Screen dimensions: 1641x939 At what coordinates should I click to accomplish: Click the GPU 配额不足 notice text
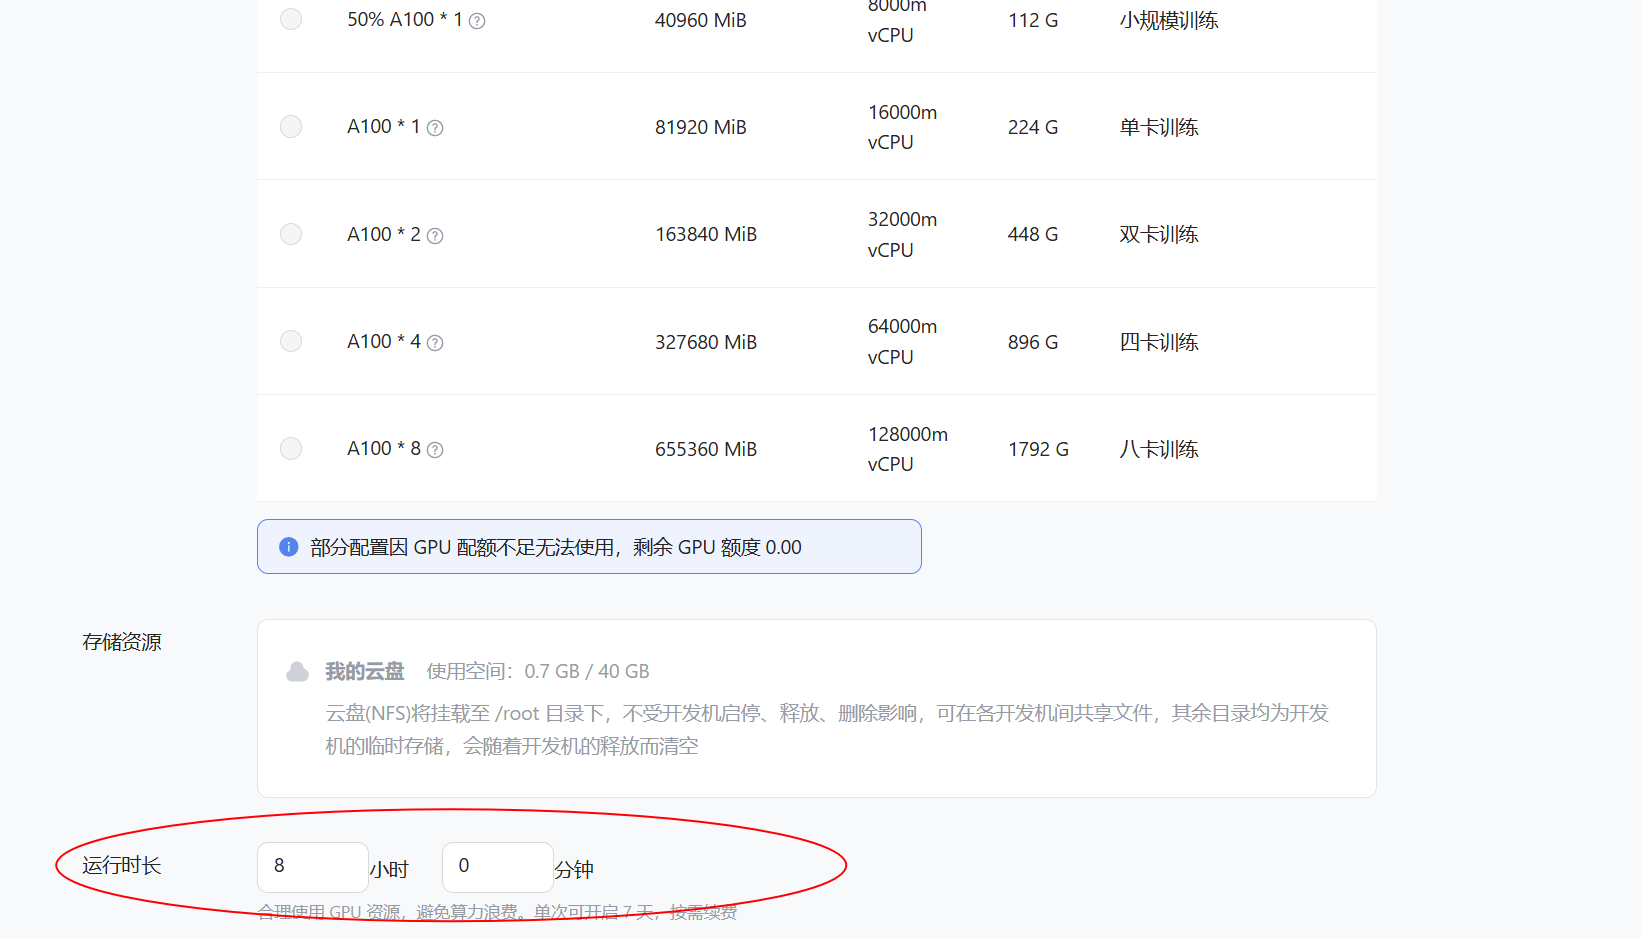click(x=556, y=547)
